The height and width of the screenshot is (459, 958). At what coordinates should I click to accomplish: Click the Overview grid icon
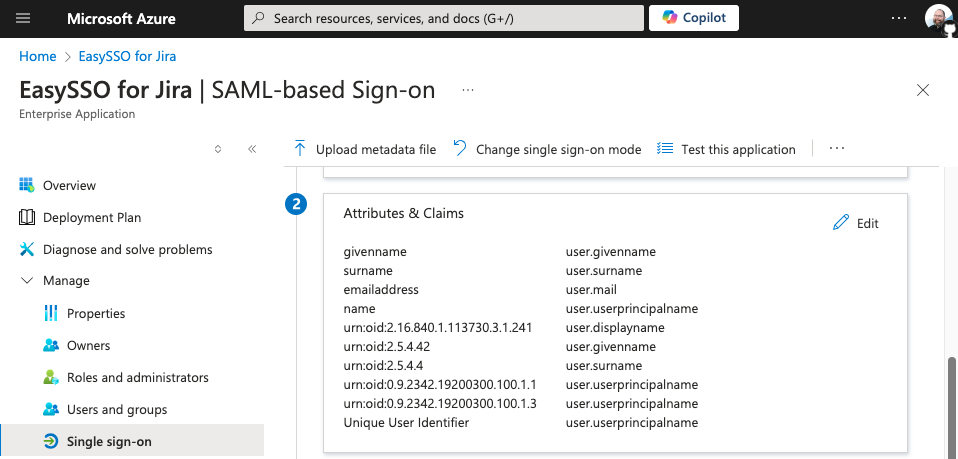pos(27,185)
